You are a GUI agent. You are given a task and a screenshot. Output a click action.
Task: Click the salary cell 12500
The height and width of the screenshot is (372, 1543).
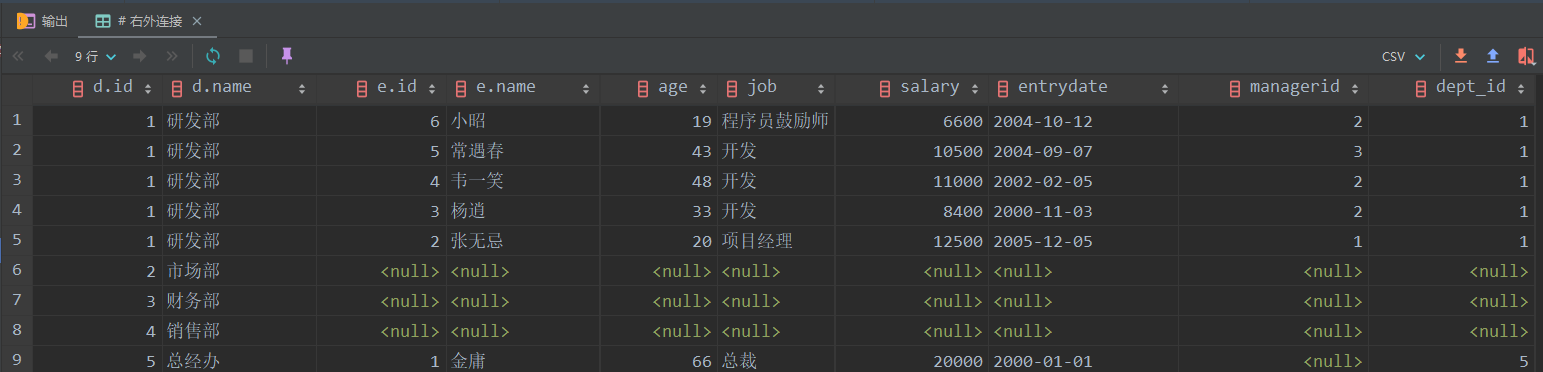click(x=911, y=241)
